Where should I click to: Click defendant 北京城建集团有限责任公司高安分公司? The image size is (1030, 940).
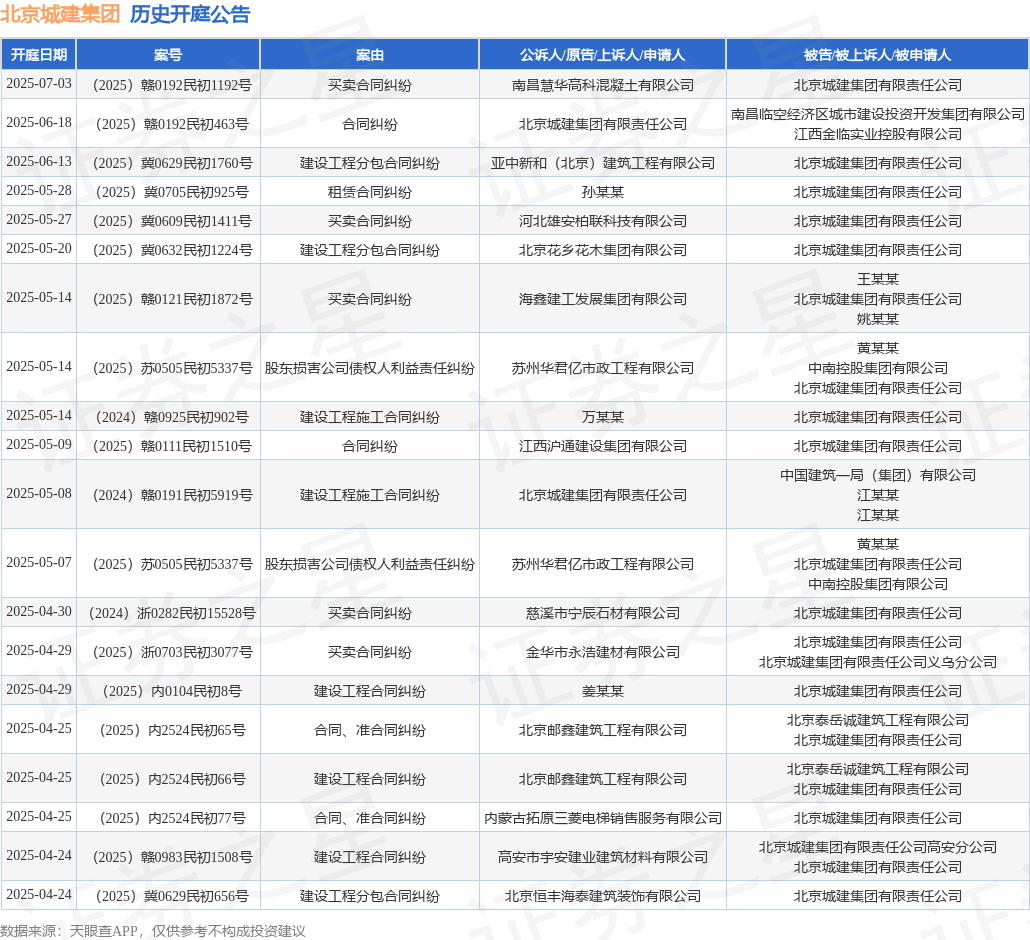click(878, 847)
